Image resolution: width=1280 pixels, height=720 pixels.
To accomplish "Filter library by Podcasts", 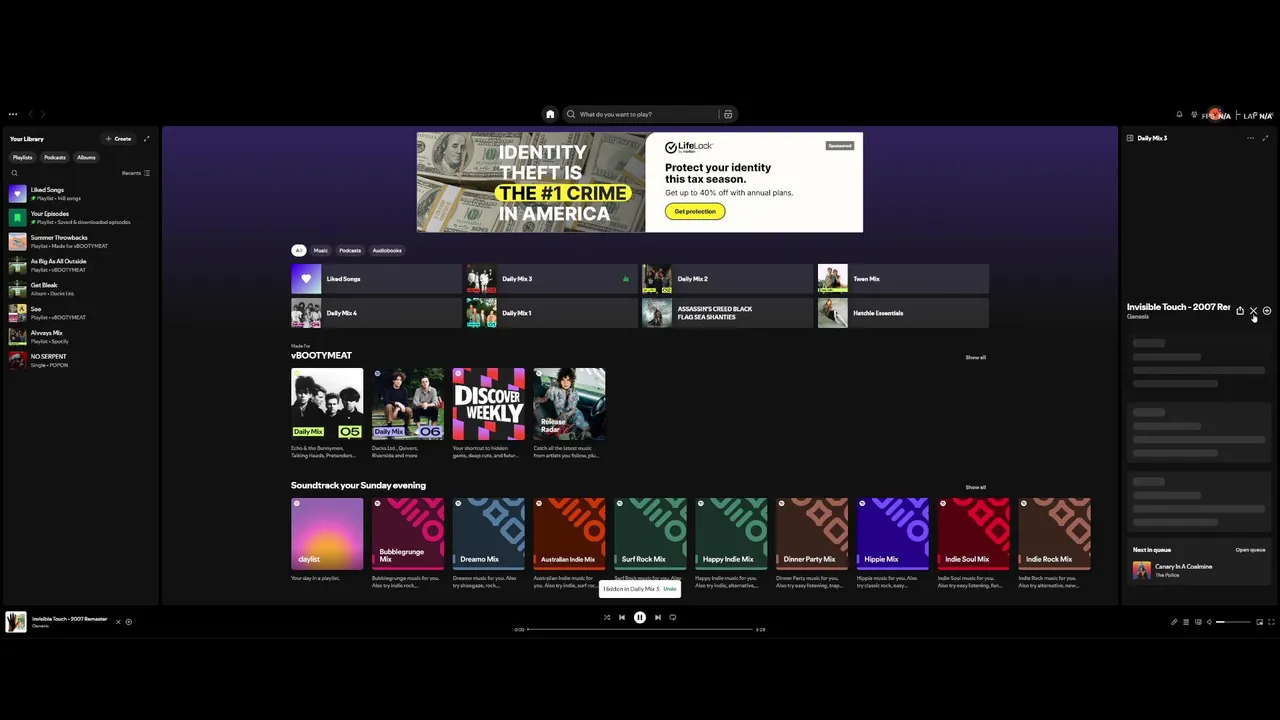I will pos(55,157).
